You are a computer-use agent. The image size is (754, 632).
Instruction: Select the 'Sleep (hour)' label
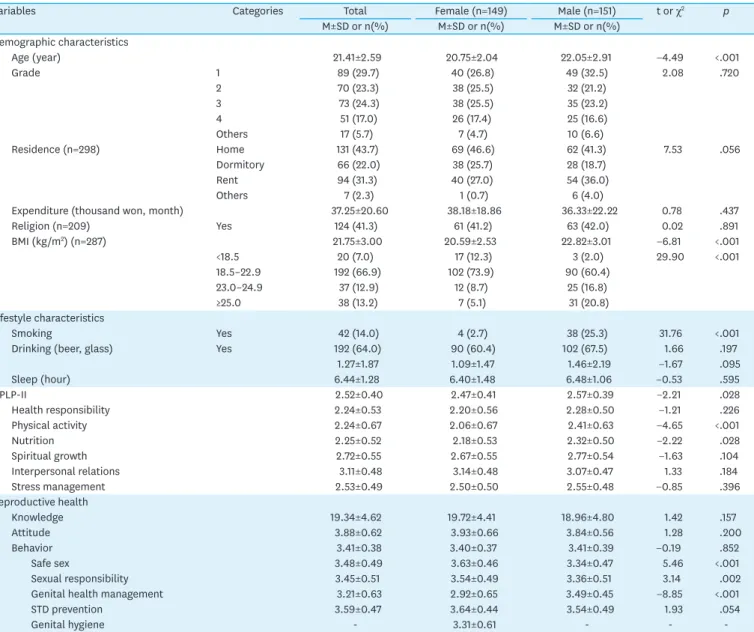[41, 379]
